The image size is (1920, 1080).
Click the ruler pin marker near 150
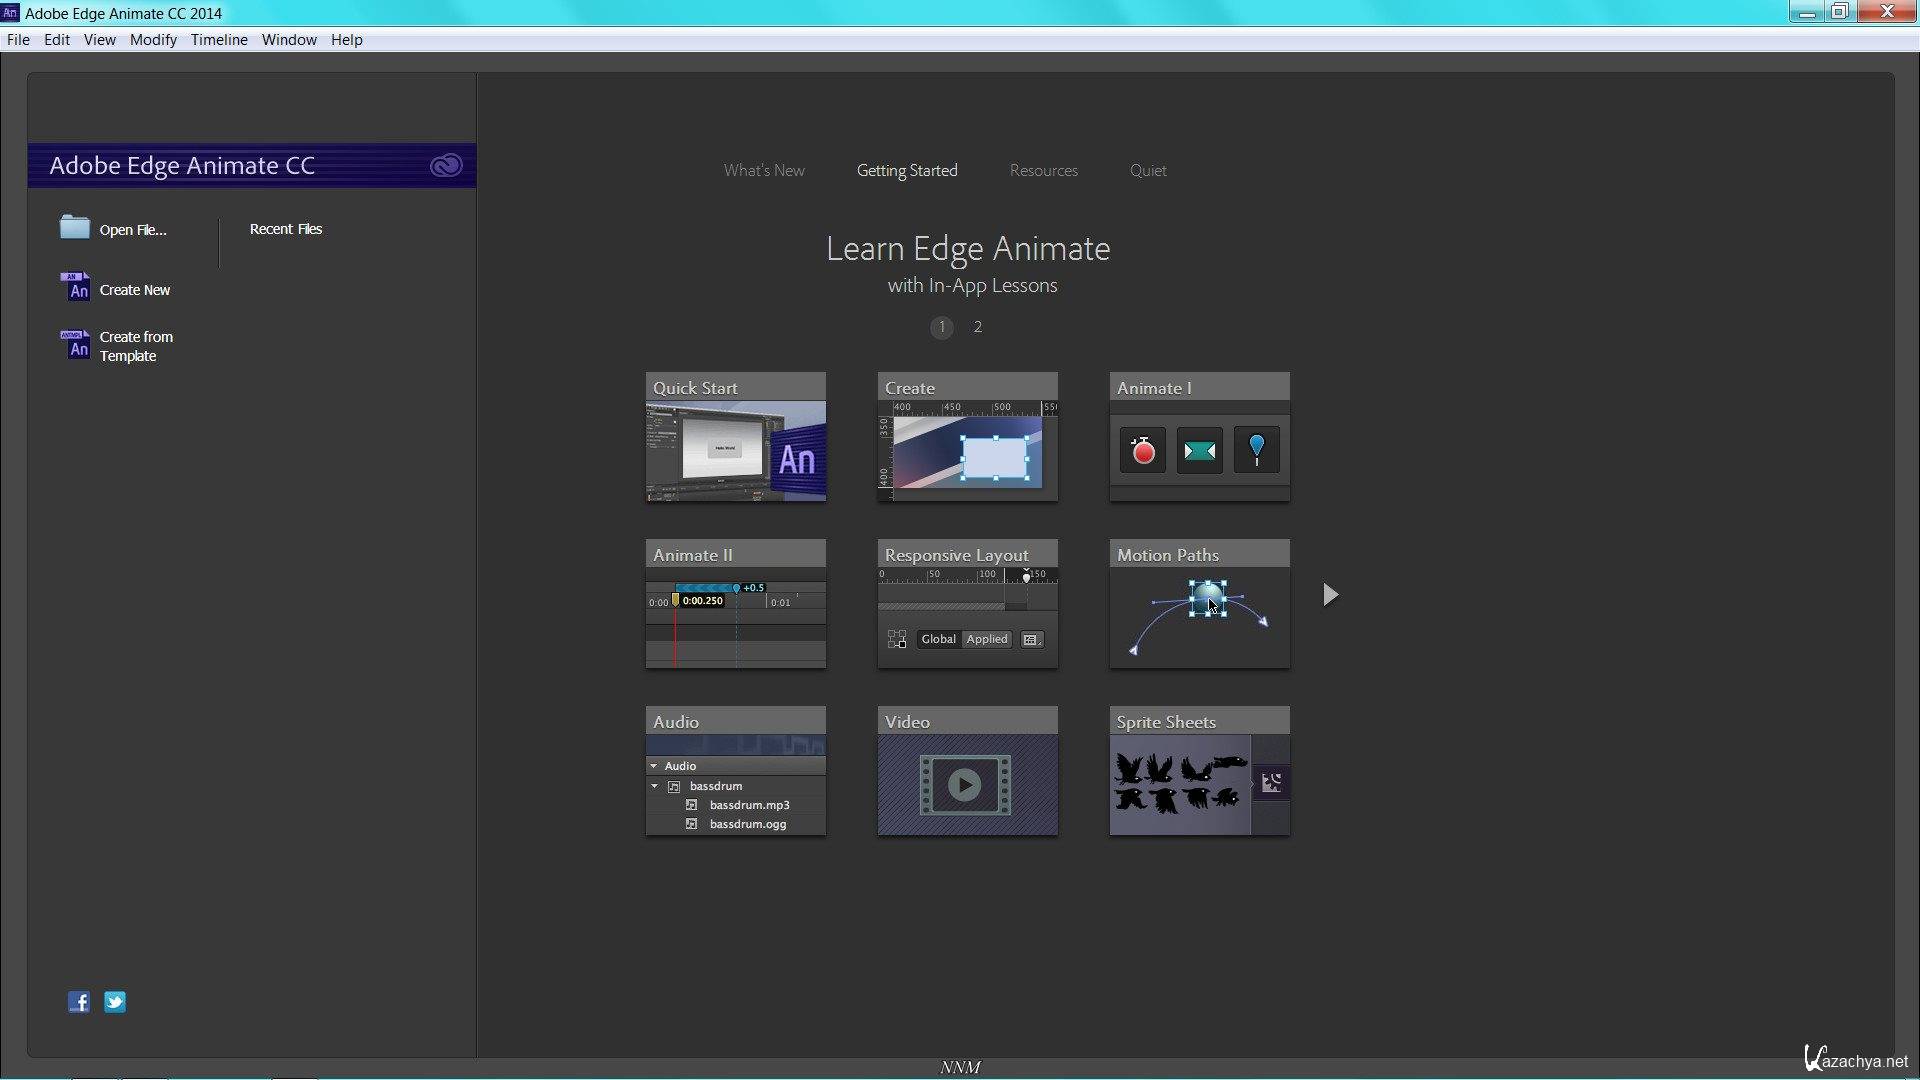pyautogui.click(x=1026, y=577)
